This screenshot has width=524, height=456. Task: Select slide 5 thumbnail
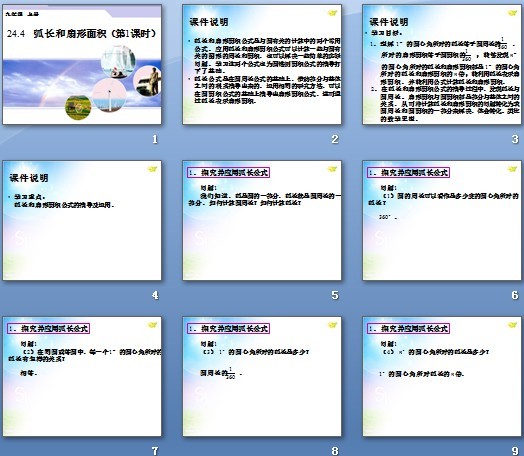pyautogui.click(x=262, y=220)
